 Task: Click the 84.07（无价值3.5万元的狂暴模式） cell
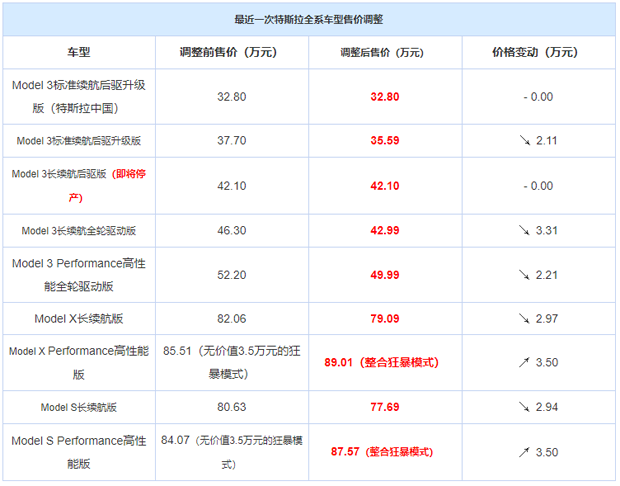pos(232,452)
